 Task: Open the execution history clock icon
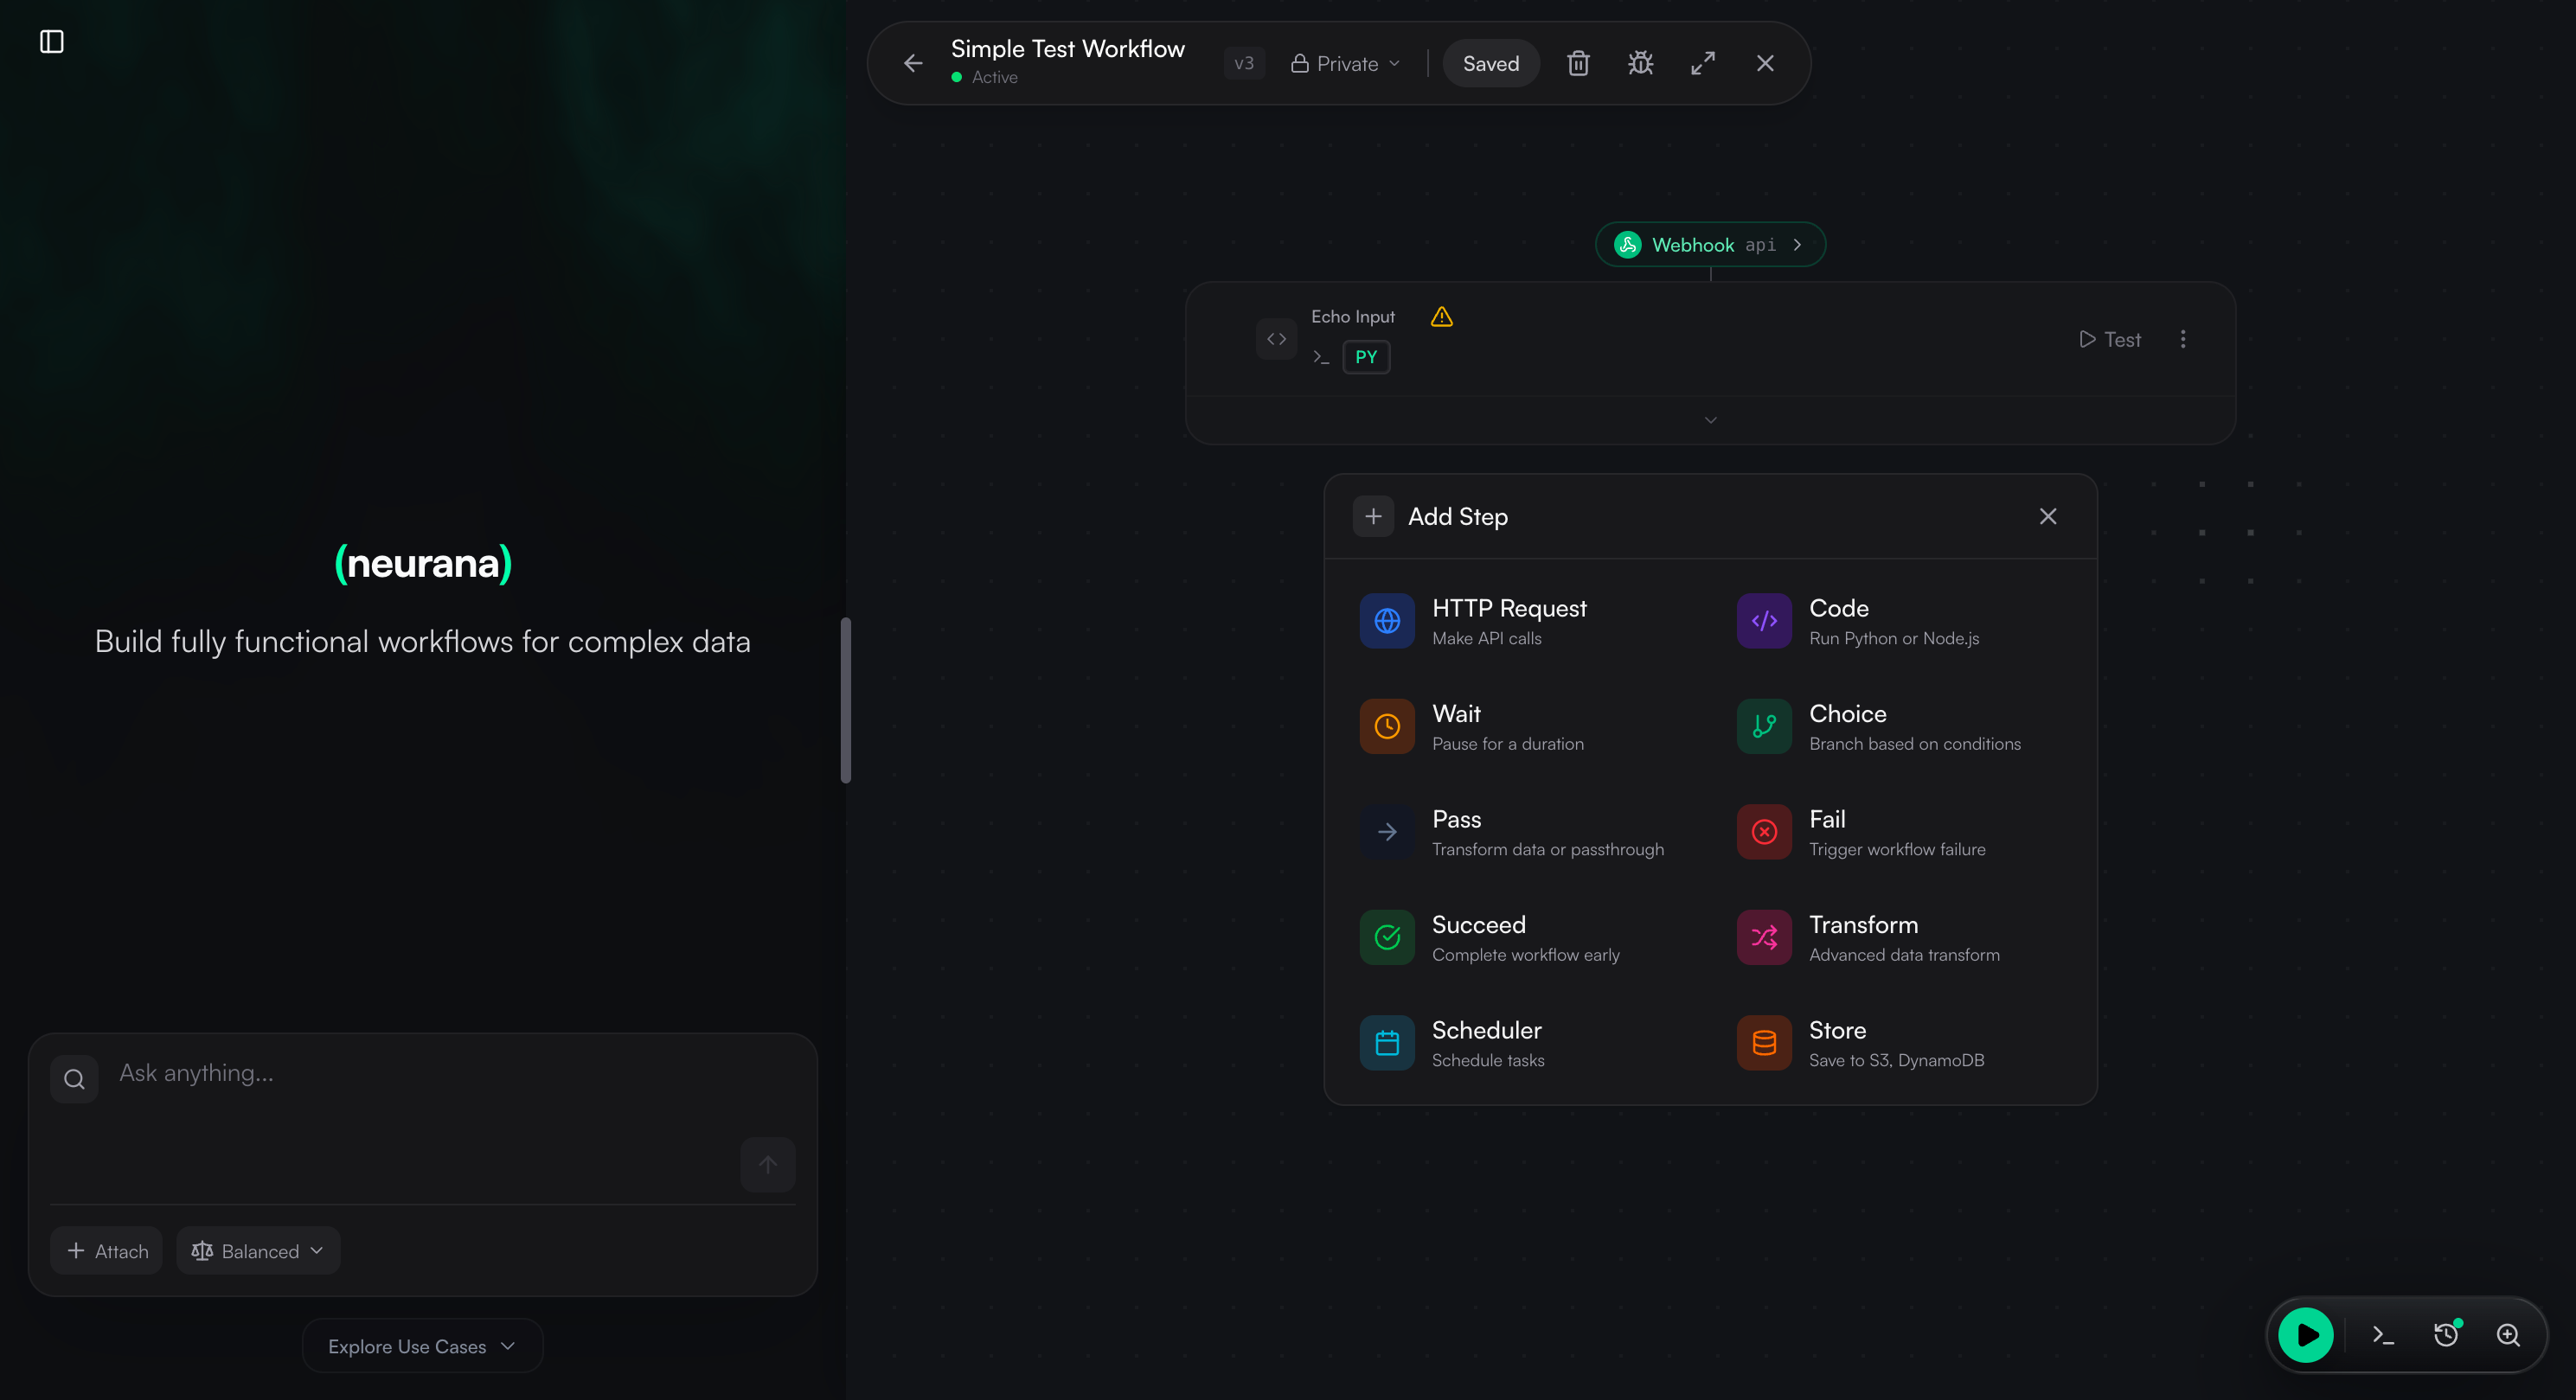(x=2447, y=1334)
